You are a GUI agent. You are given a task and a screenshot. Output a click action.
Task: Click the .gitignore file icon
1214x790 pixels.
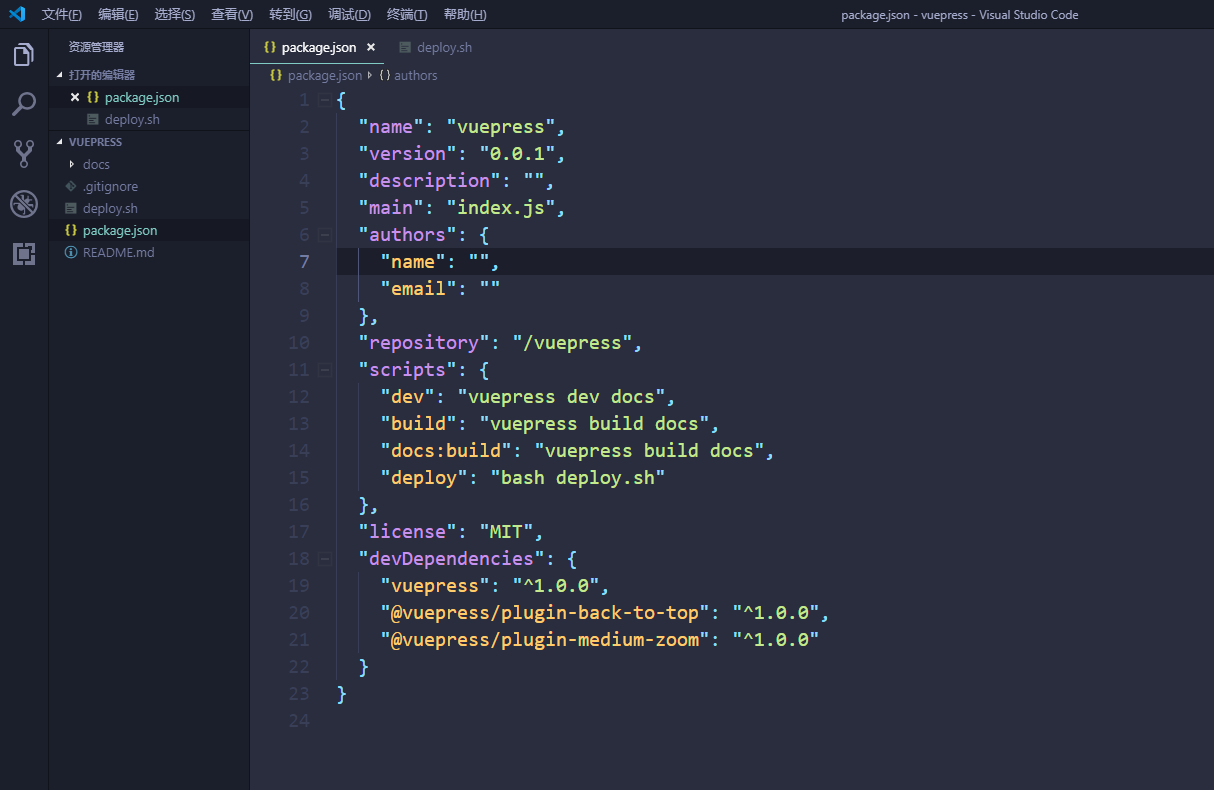71,186
